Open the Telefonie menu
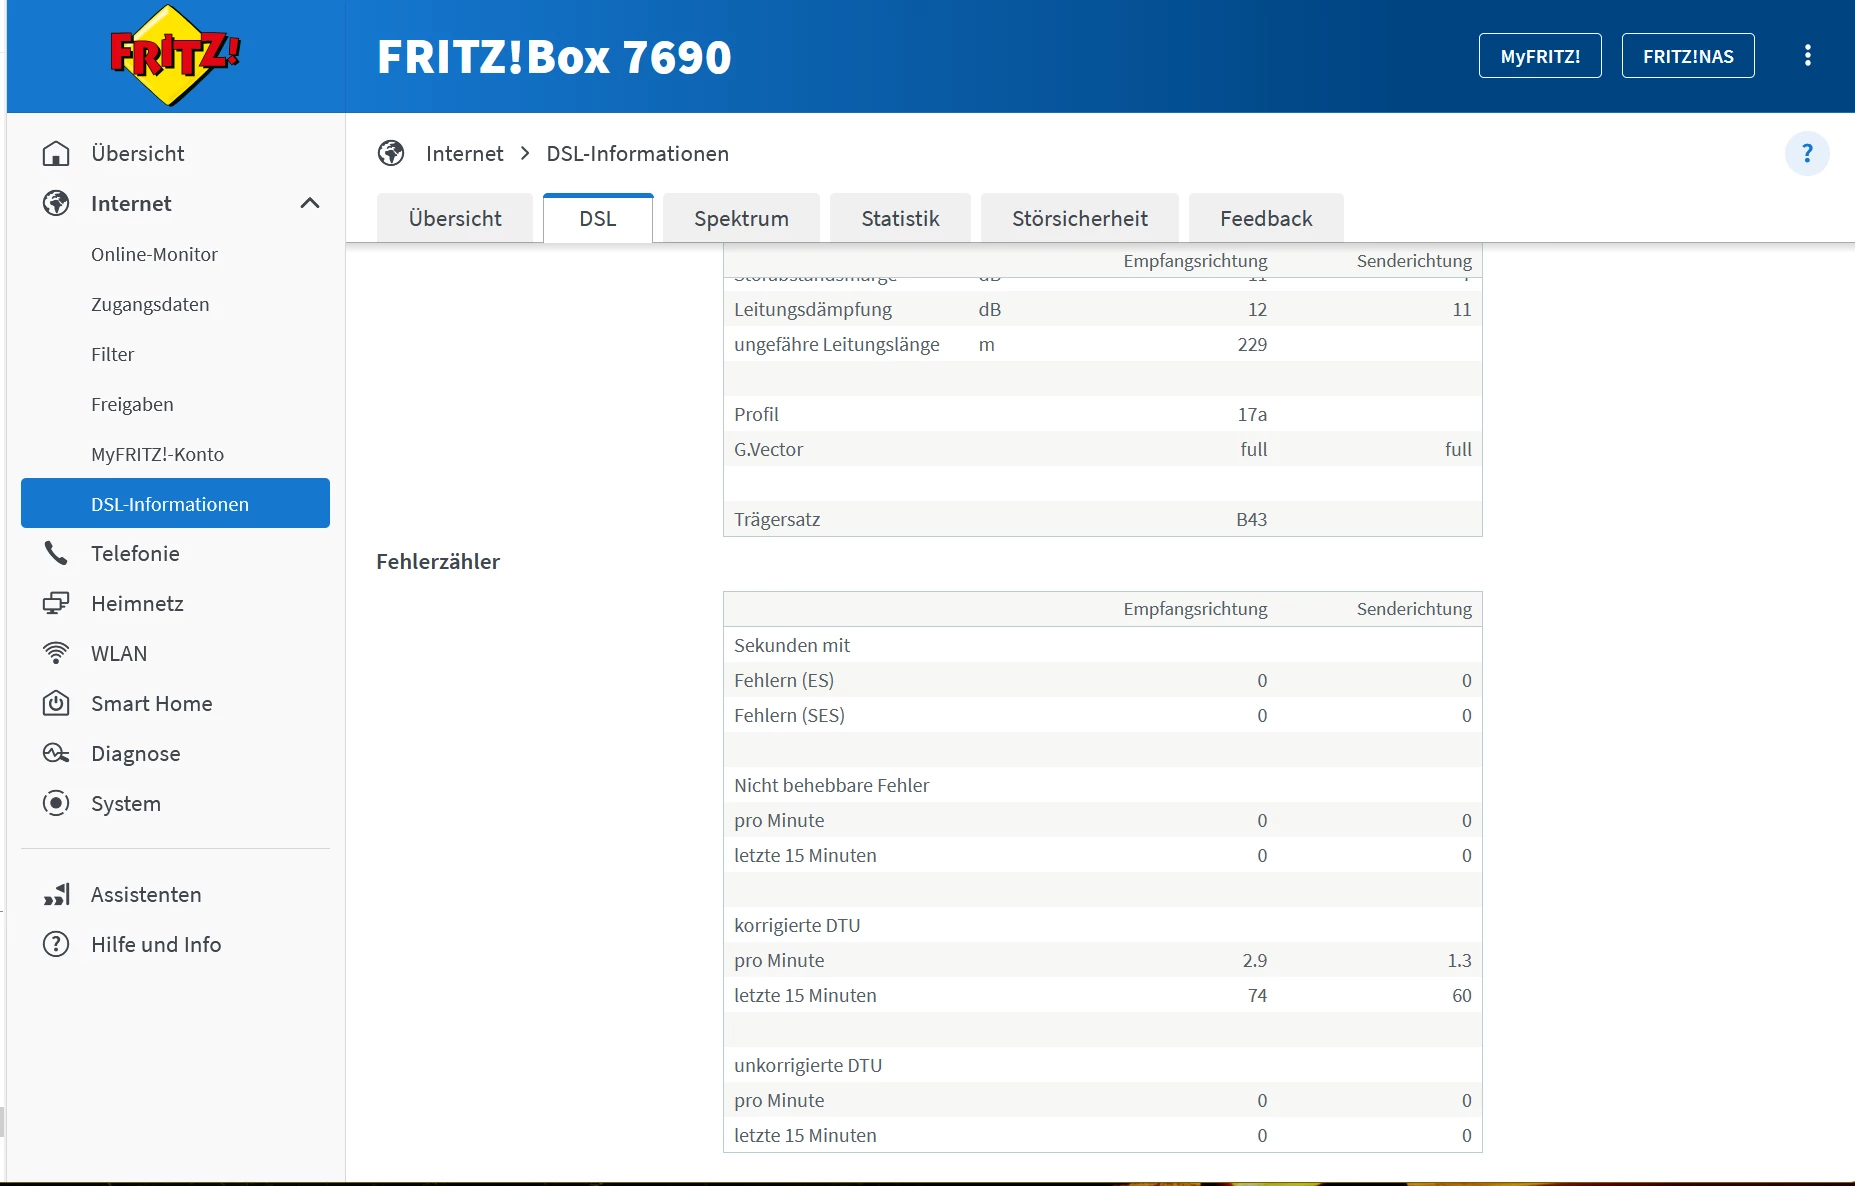 pyautogui.click(x=135, y=553)
